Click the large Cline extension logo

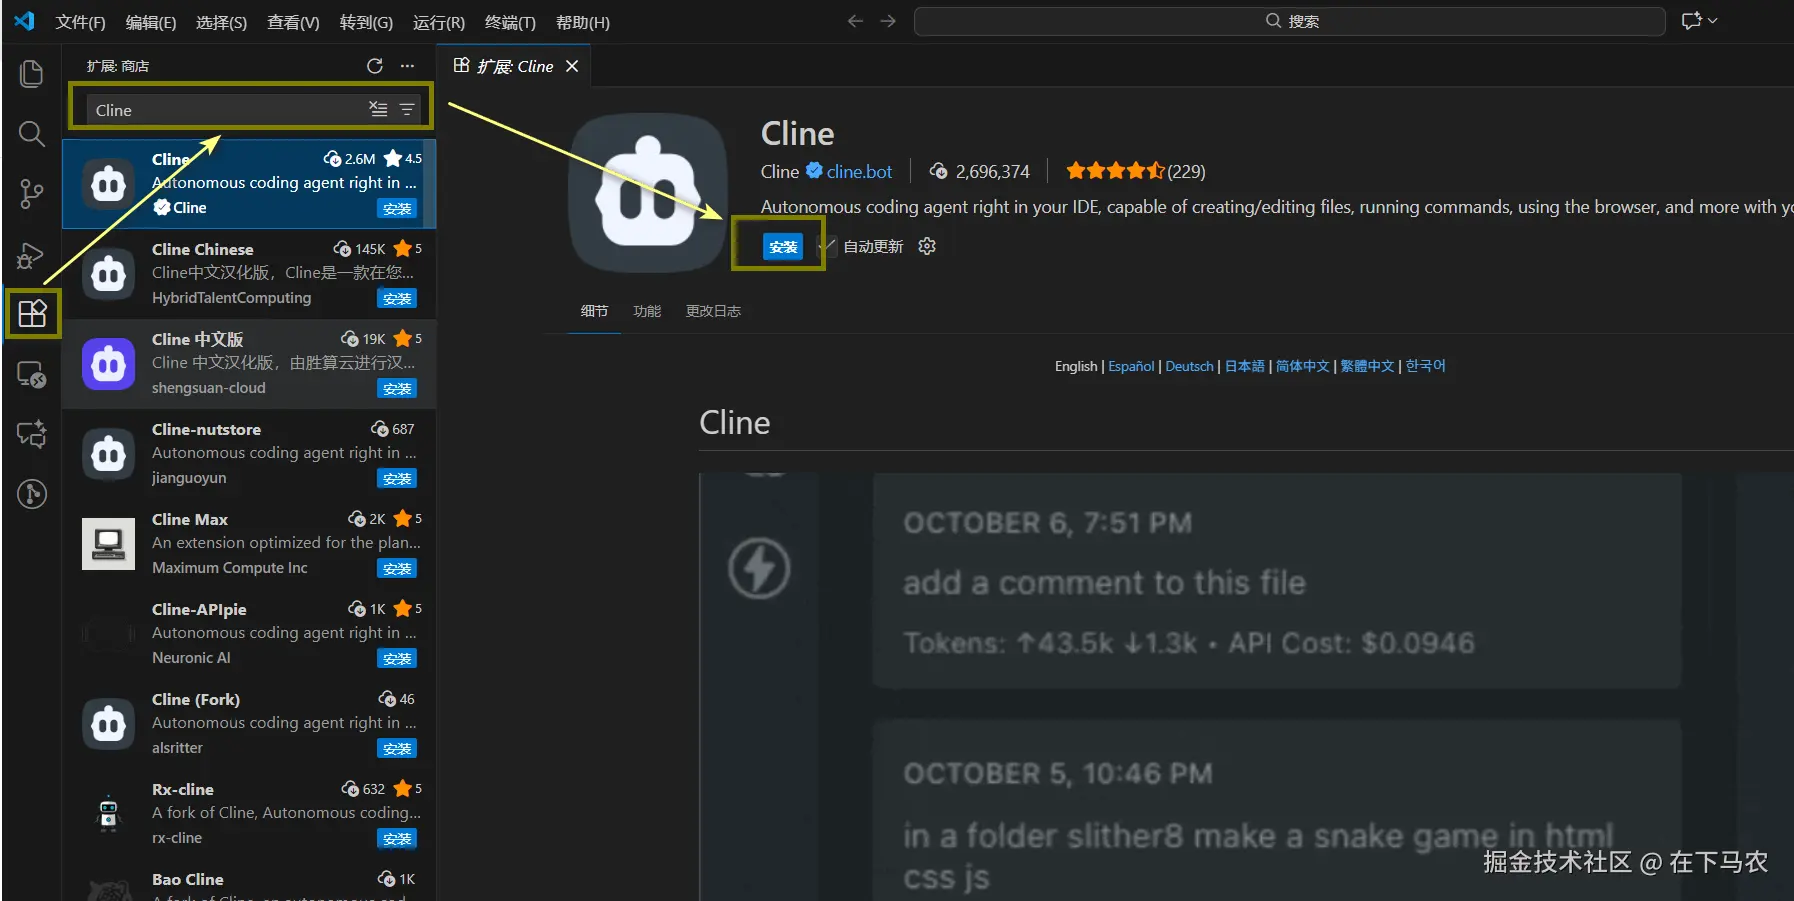[648, 192]
